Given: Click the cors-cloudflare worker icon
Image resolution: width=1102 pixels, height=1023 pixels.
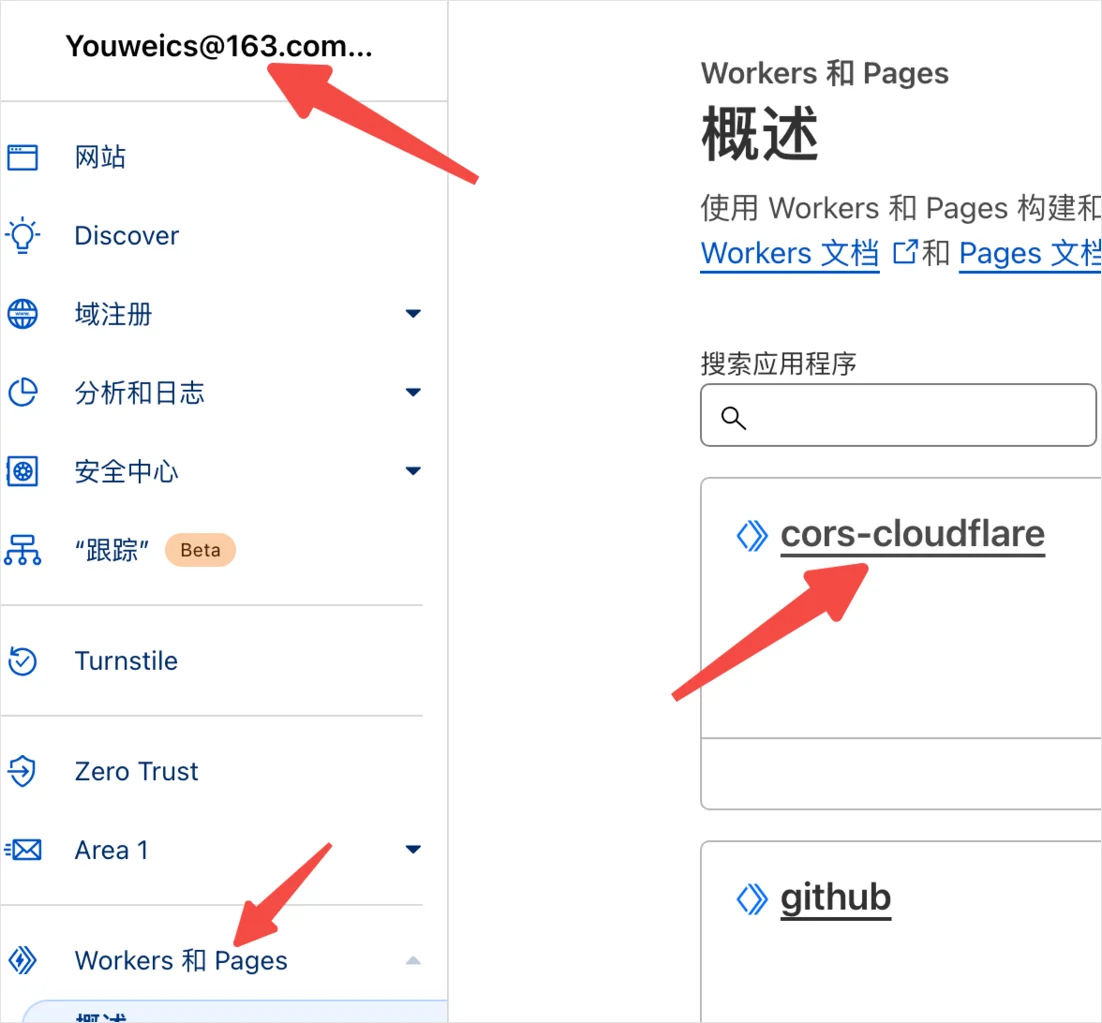Looking at the screenshot, I should pos(752,535).
